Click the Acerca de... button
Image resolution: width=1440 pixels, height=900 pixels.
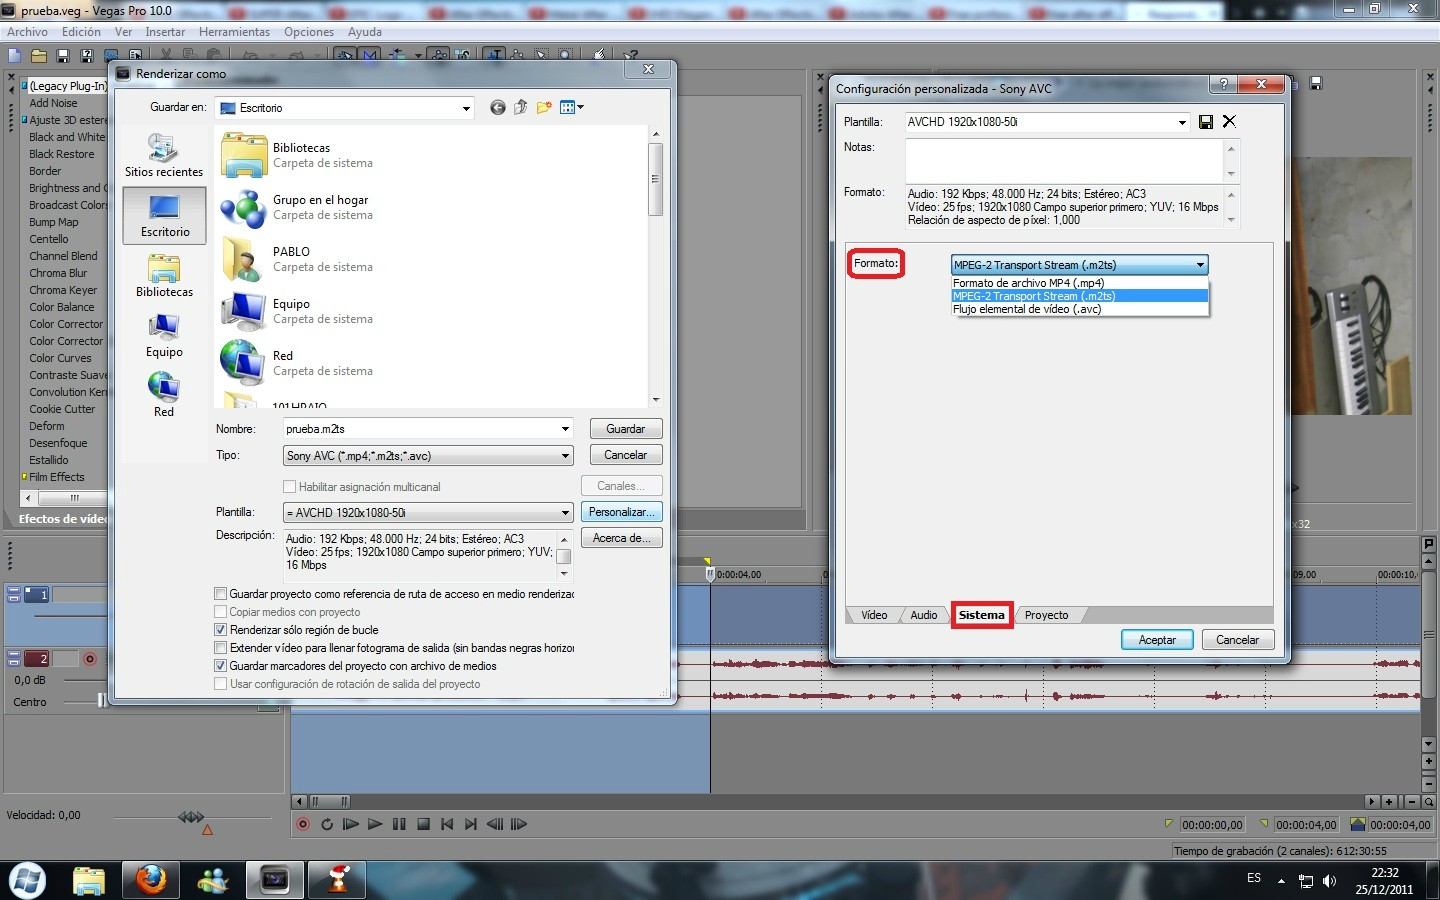pyautogui.click(x=621, y=538)
